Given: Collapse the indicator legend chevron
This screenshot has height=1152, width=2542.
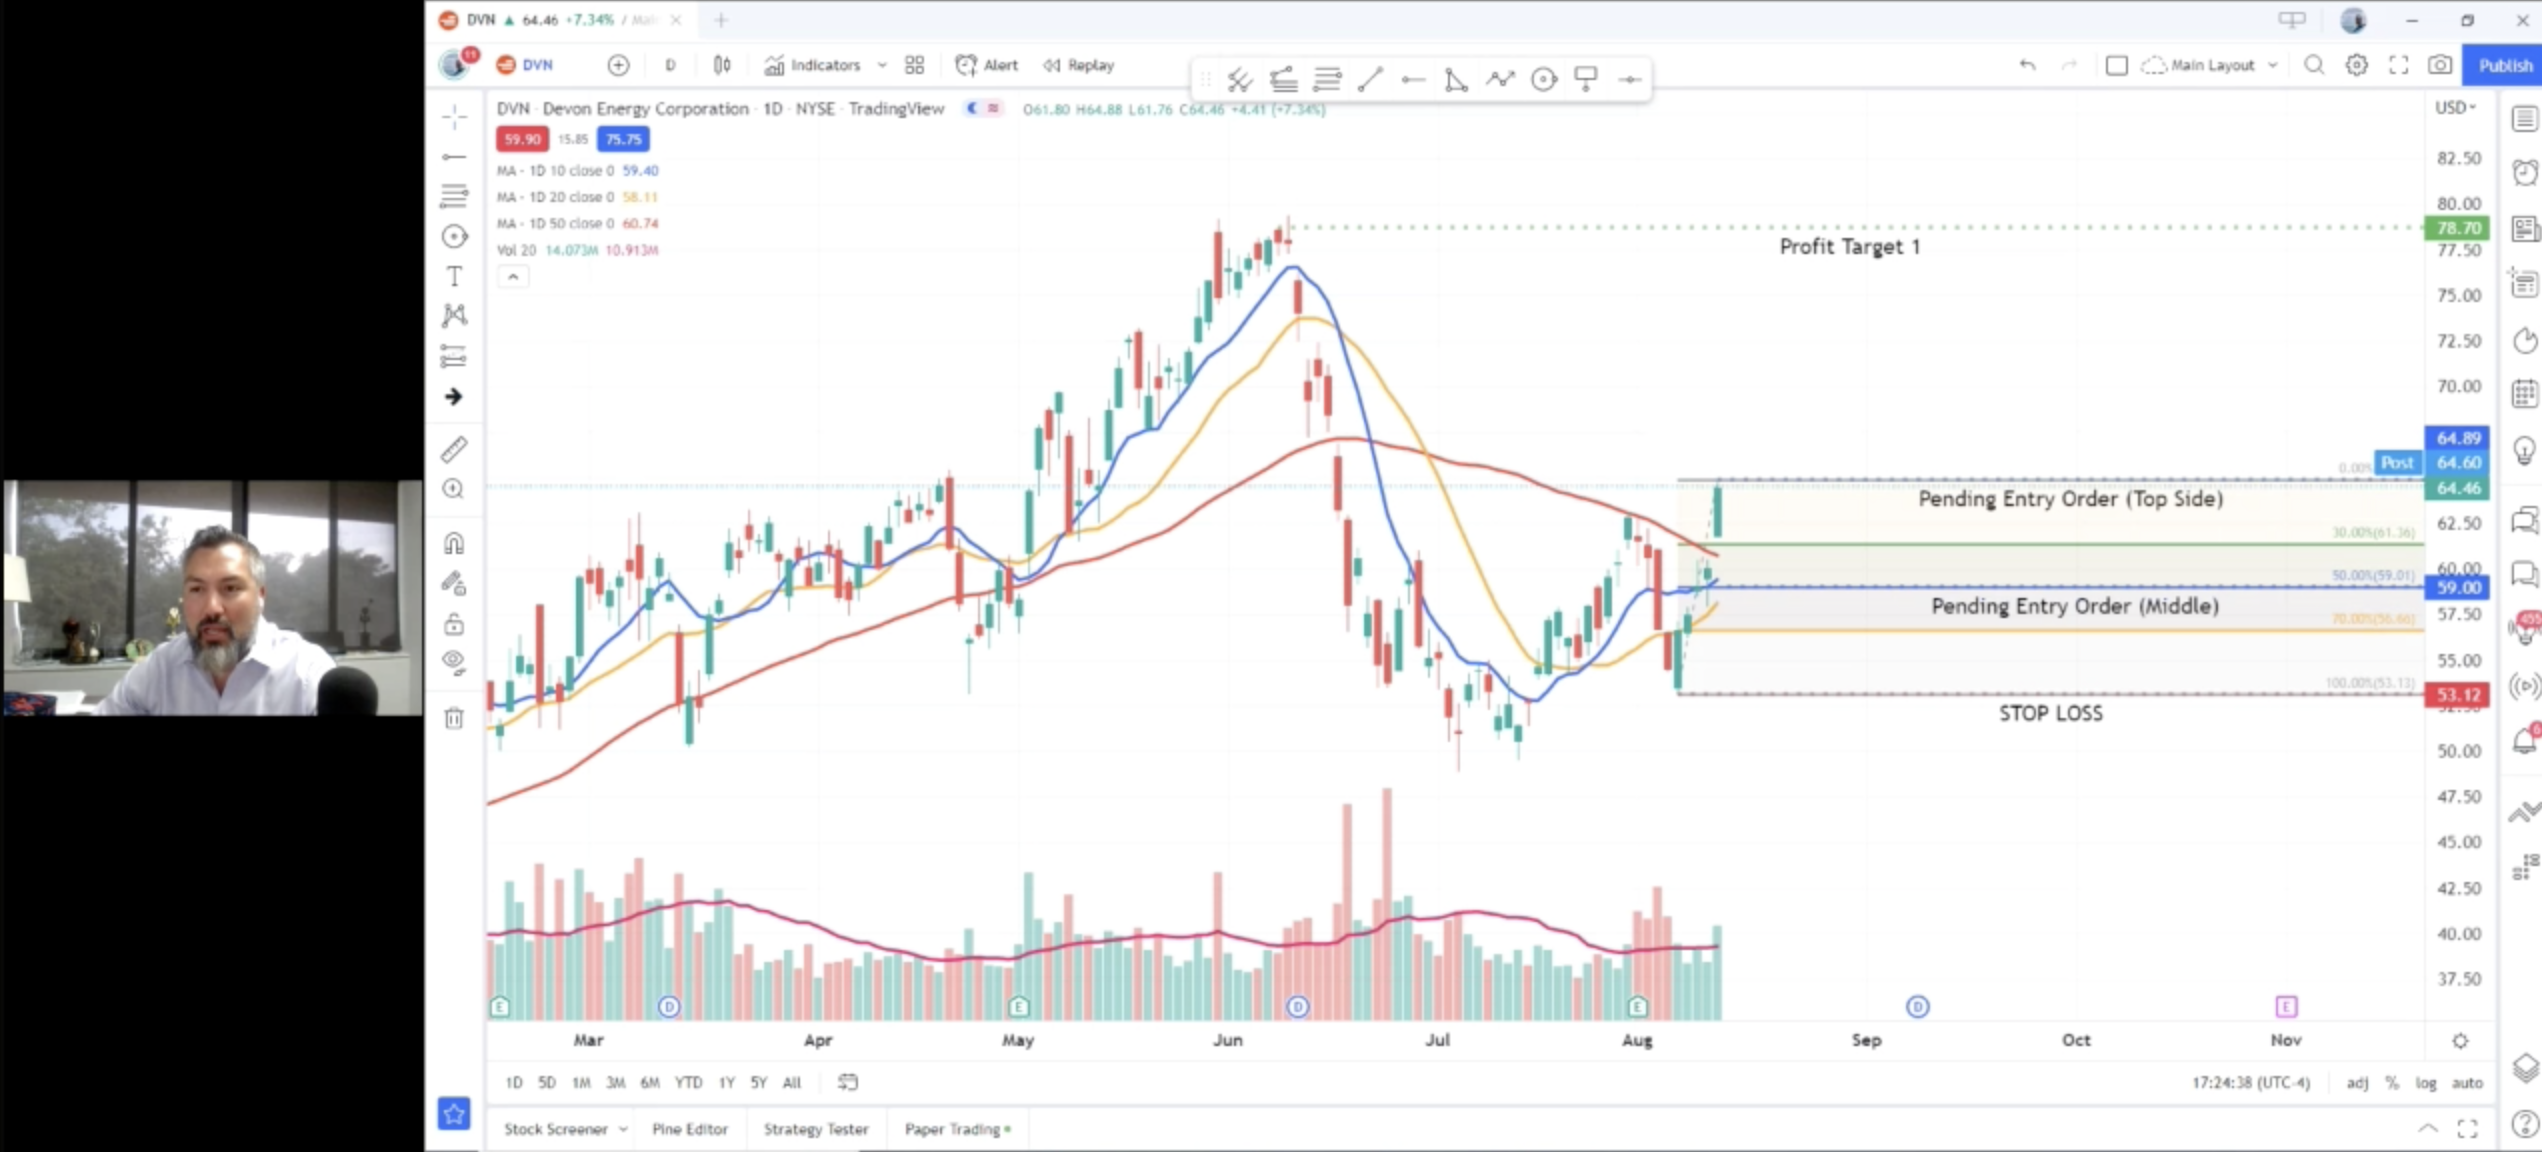Looking at the screenshot, I should point(513,277).
